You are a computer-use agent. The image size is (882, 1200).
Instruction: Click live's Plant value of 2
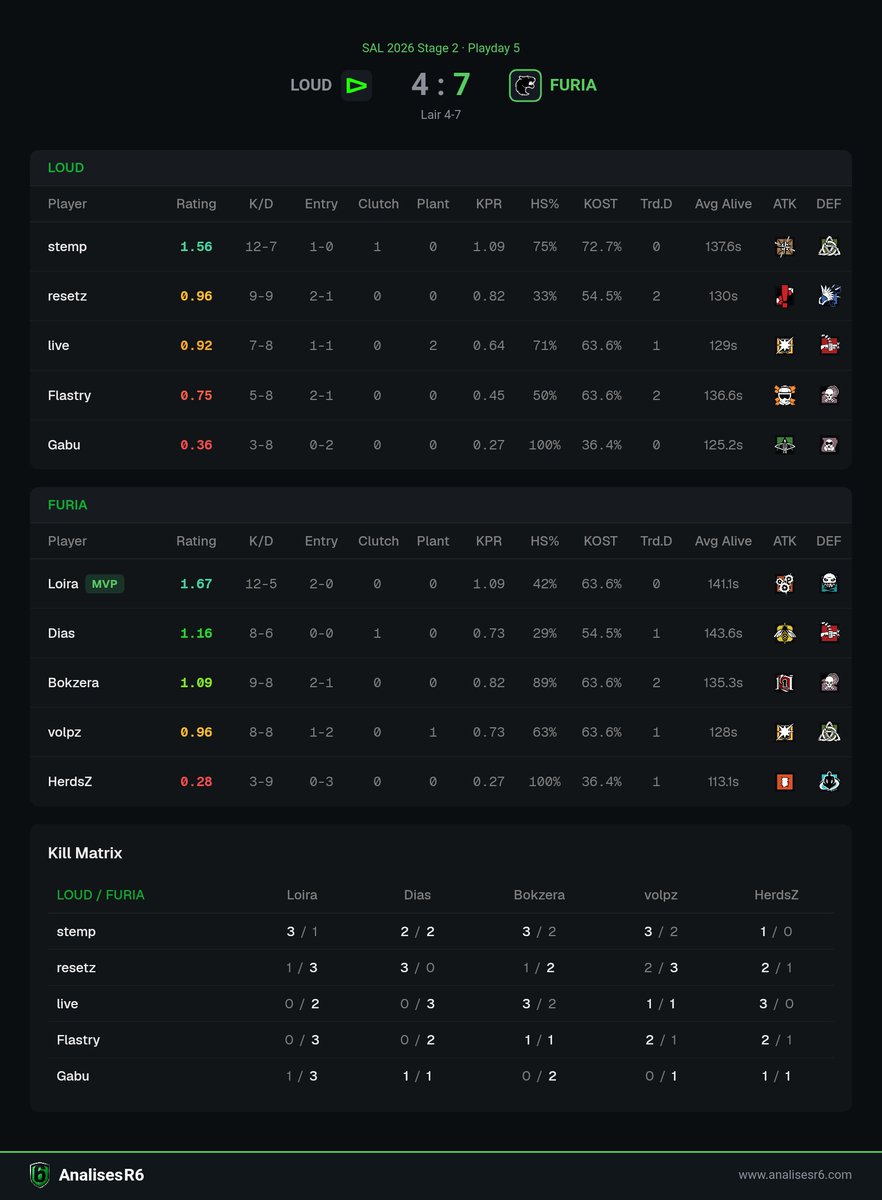tap(433, 346)
